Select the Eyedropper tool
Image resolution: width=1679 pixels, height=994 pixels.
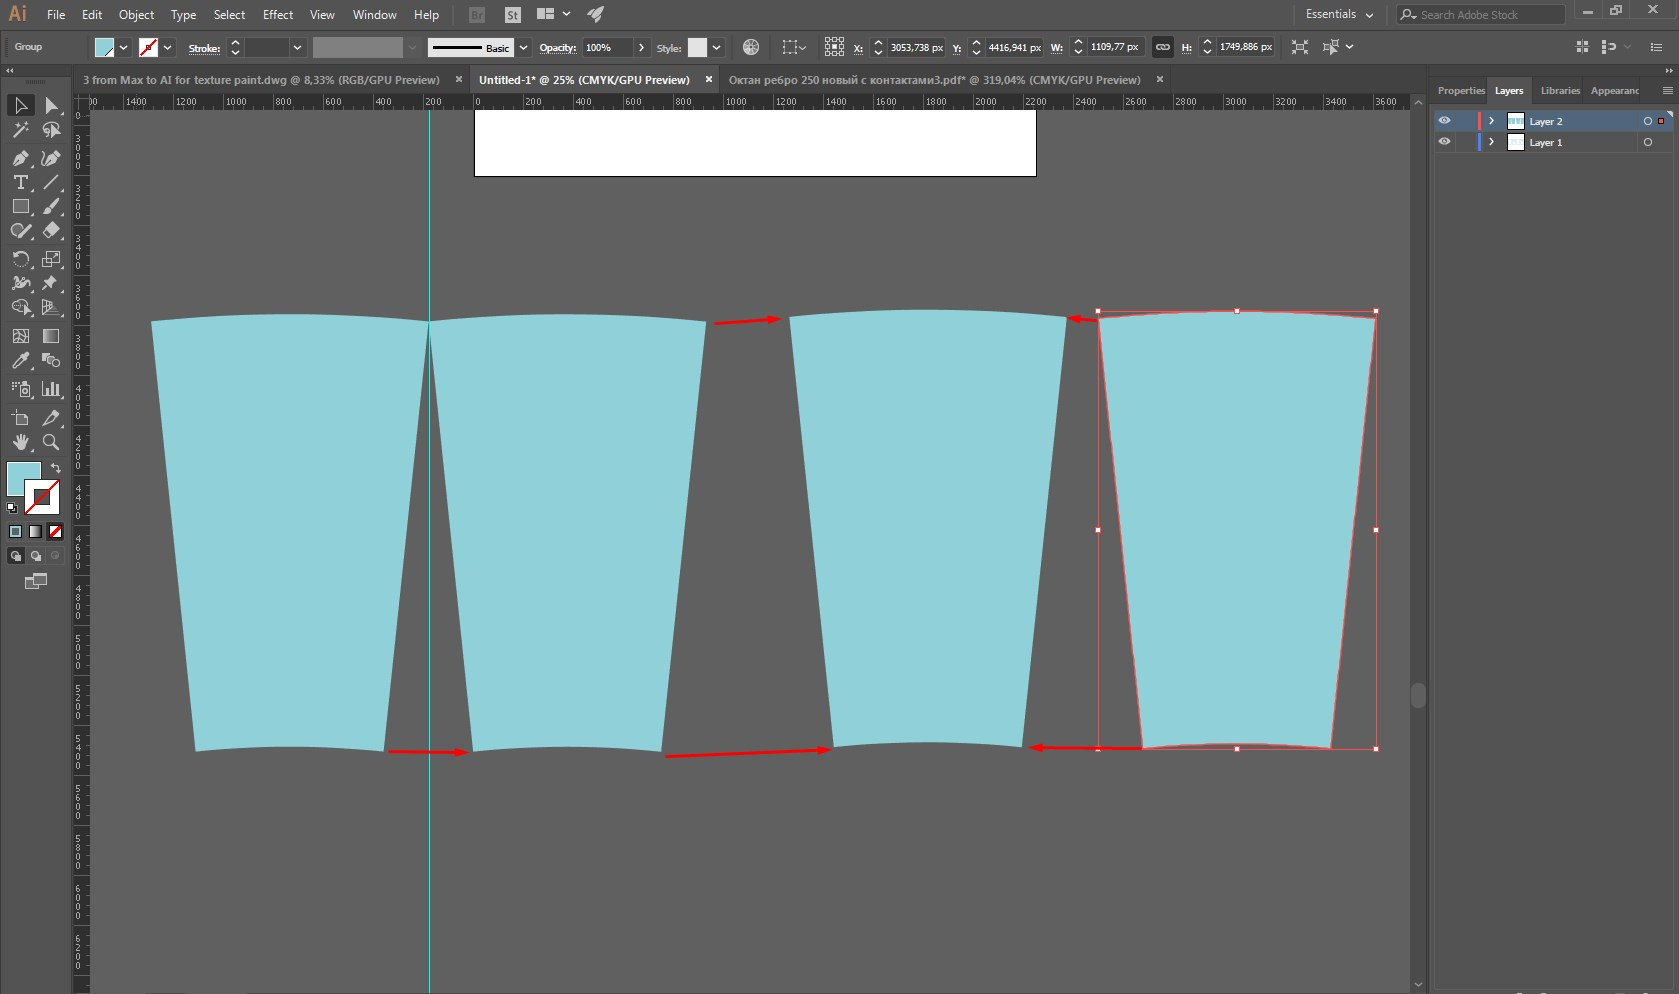[x=20, y=360]
